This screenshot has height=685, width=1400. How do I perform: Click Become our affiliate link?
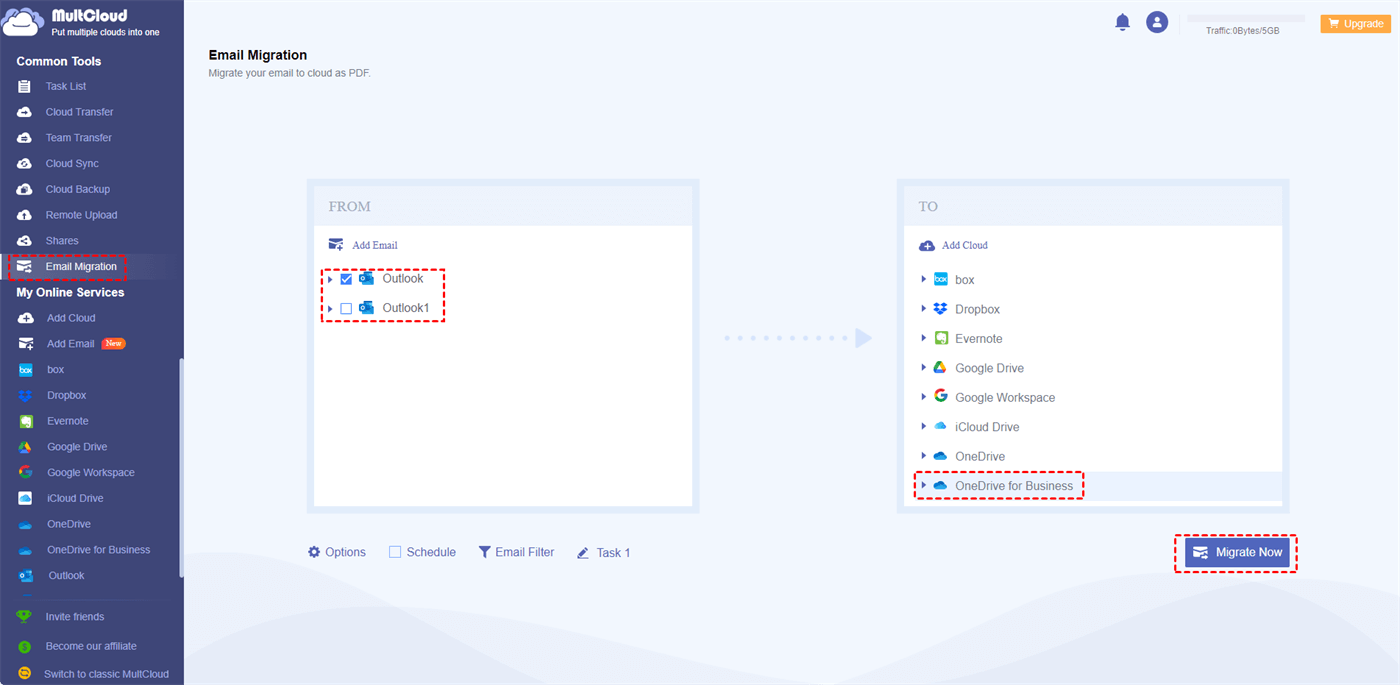pos(91,646)
